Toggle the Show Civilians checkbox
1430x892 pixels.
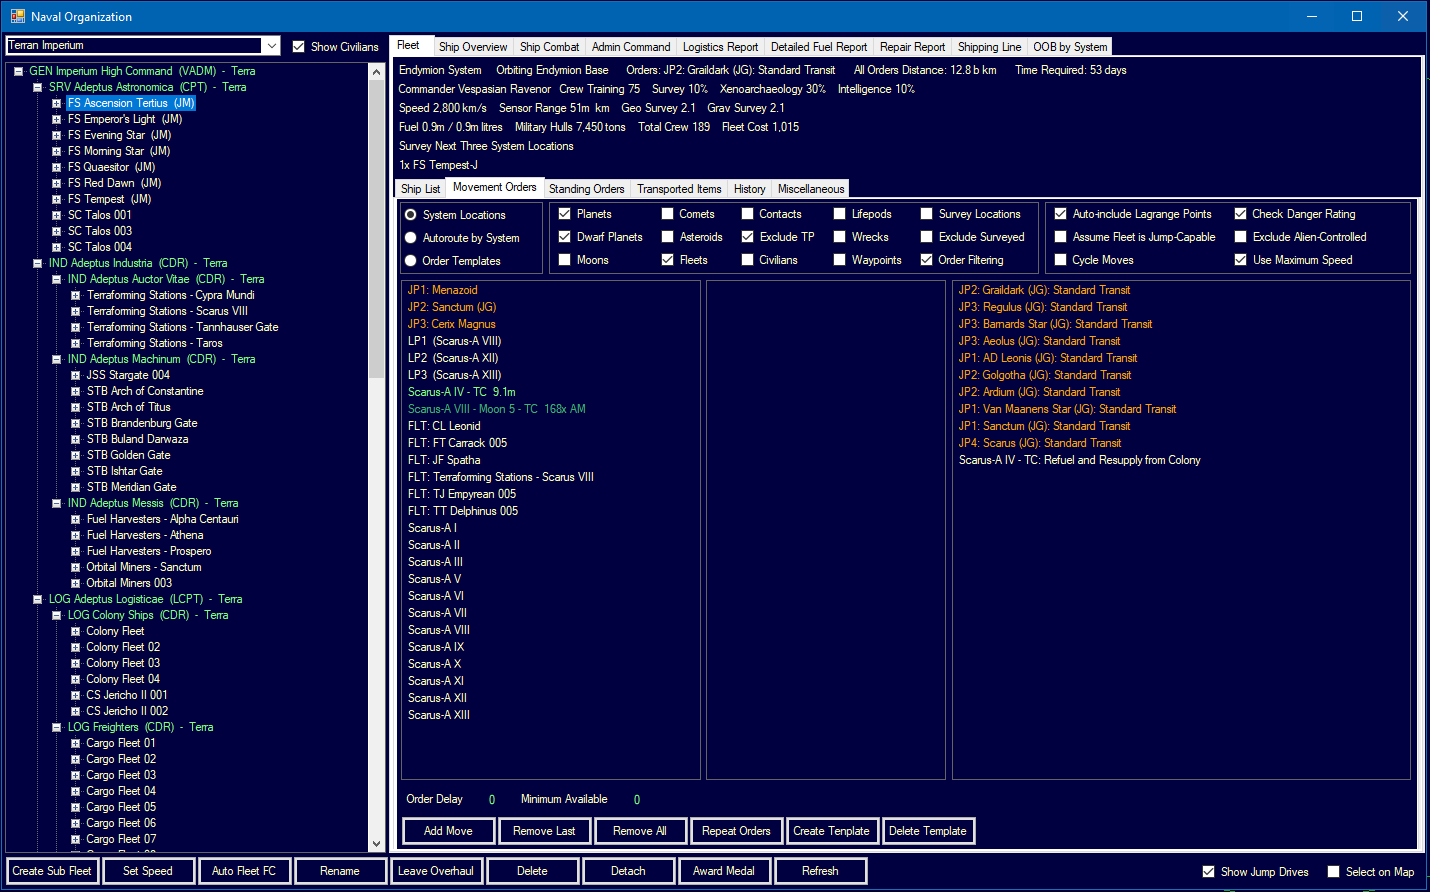pyautogui.click(x=298, y=47)
